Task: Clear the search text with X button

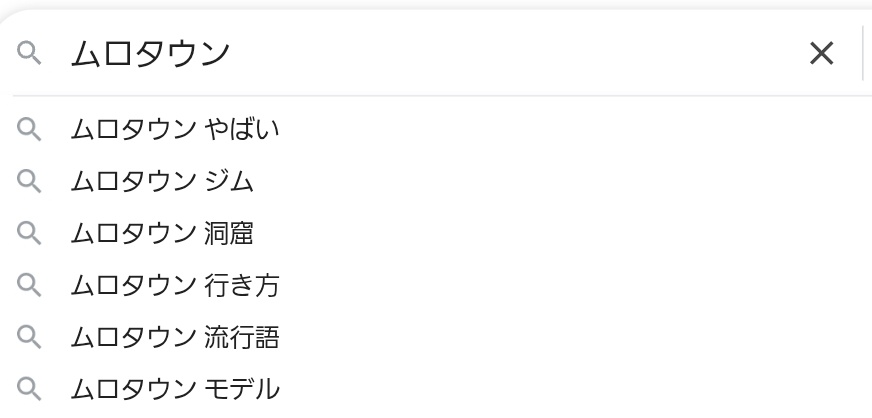Action: coord(821,53)
